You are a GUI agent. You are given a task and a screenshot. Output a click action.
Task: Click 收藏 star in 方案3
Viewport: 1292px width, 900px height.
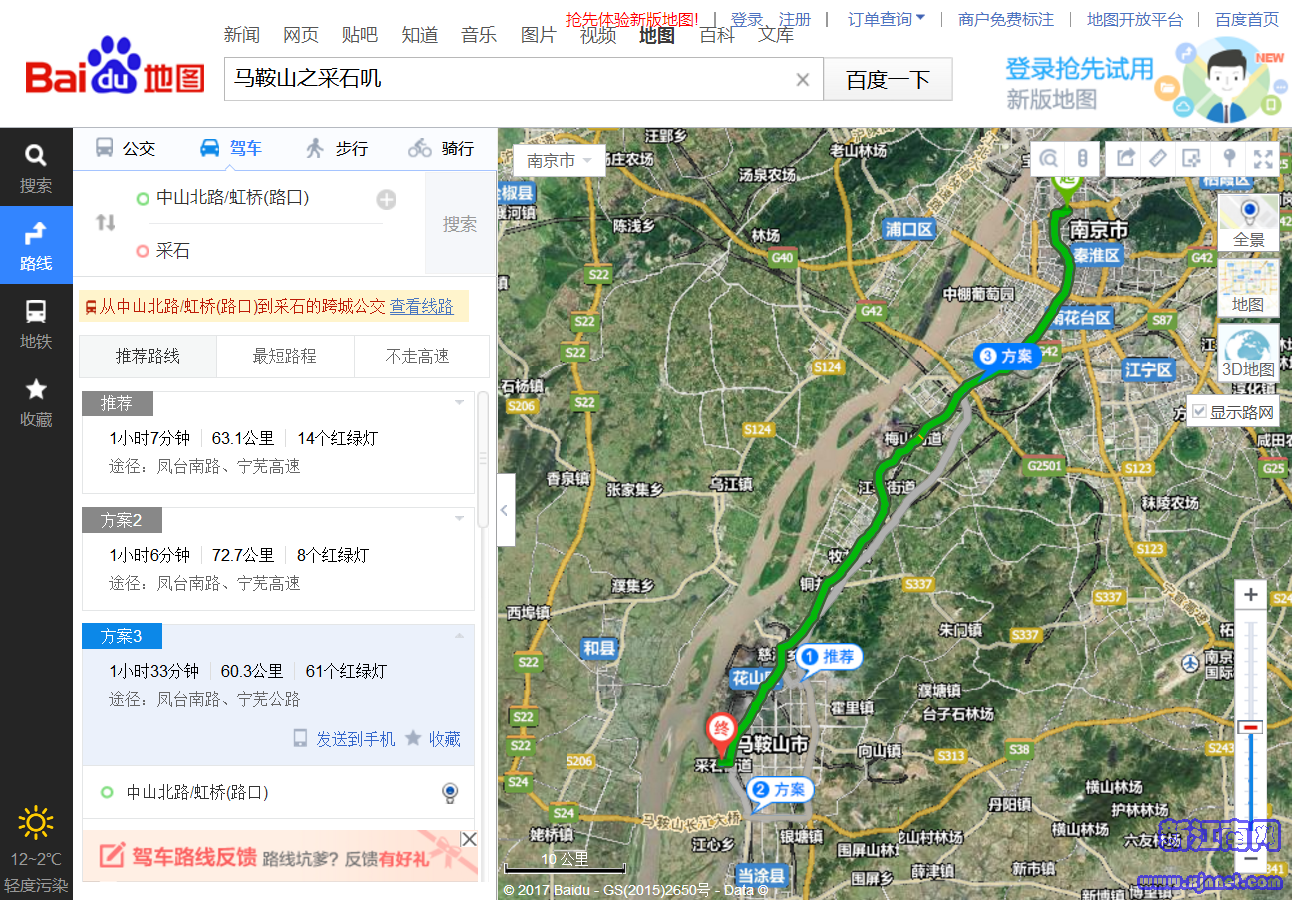[x=433, y=739]
